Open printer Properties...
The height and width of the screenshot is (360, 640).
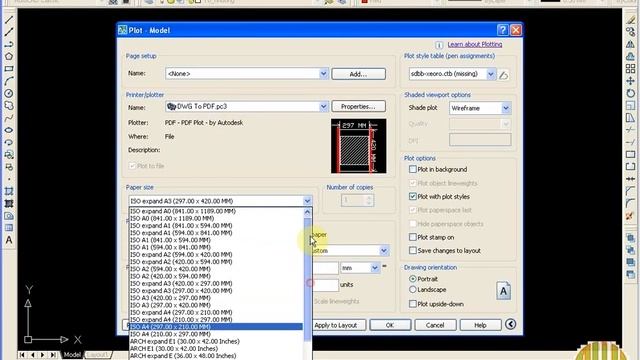pos(358,107)
